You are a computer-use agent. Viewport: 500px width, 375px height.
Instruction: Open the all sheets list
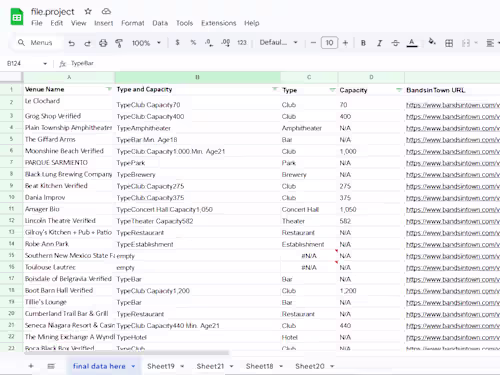[51, 366]
